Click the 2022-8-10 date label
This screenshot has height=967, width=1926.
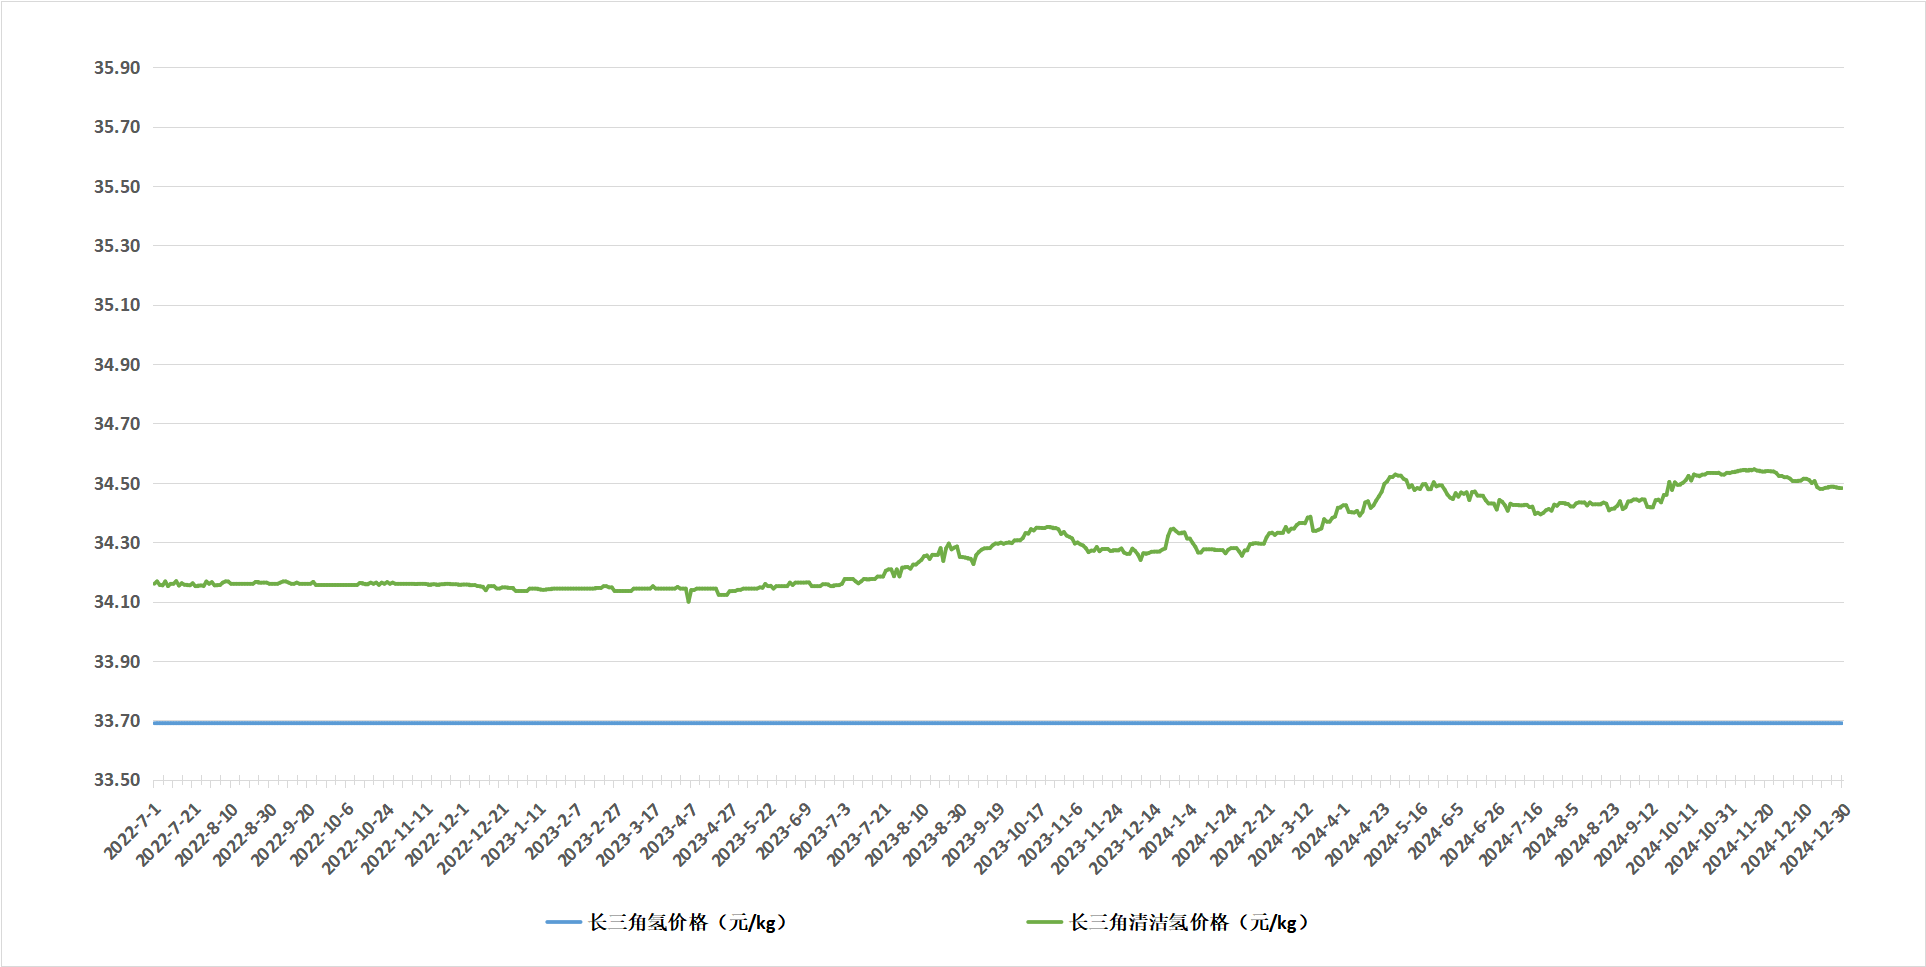pyautogui.click(x=206, y=835)
